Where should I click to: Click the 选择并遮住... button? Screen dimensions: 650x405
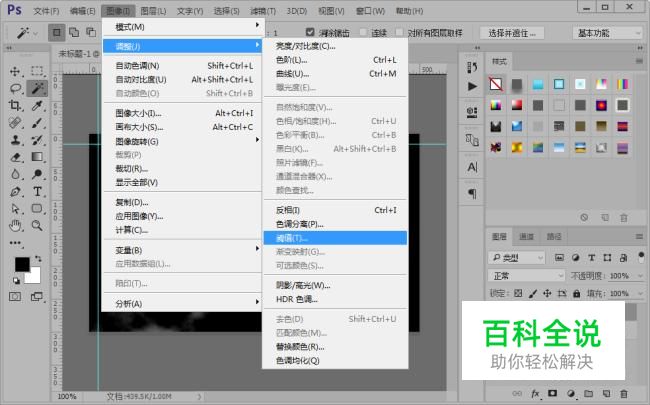tap(512, 33)
